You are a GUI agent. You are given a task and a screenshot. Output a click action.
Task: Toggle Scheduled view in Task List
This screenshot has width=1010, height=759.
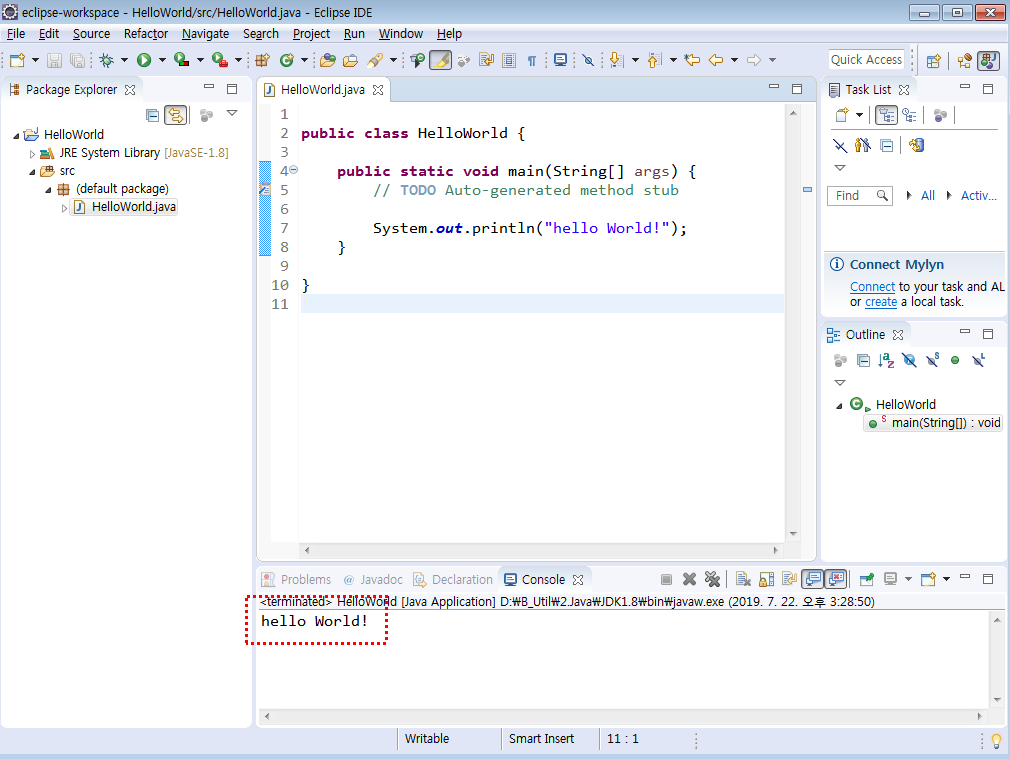[x=910, y=115]
